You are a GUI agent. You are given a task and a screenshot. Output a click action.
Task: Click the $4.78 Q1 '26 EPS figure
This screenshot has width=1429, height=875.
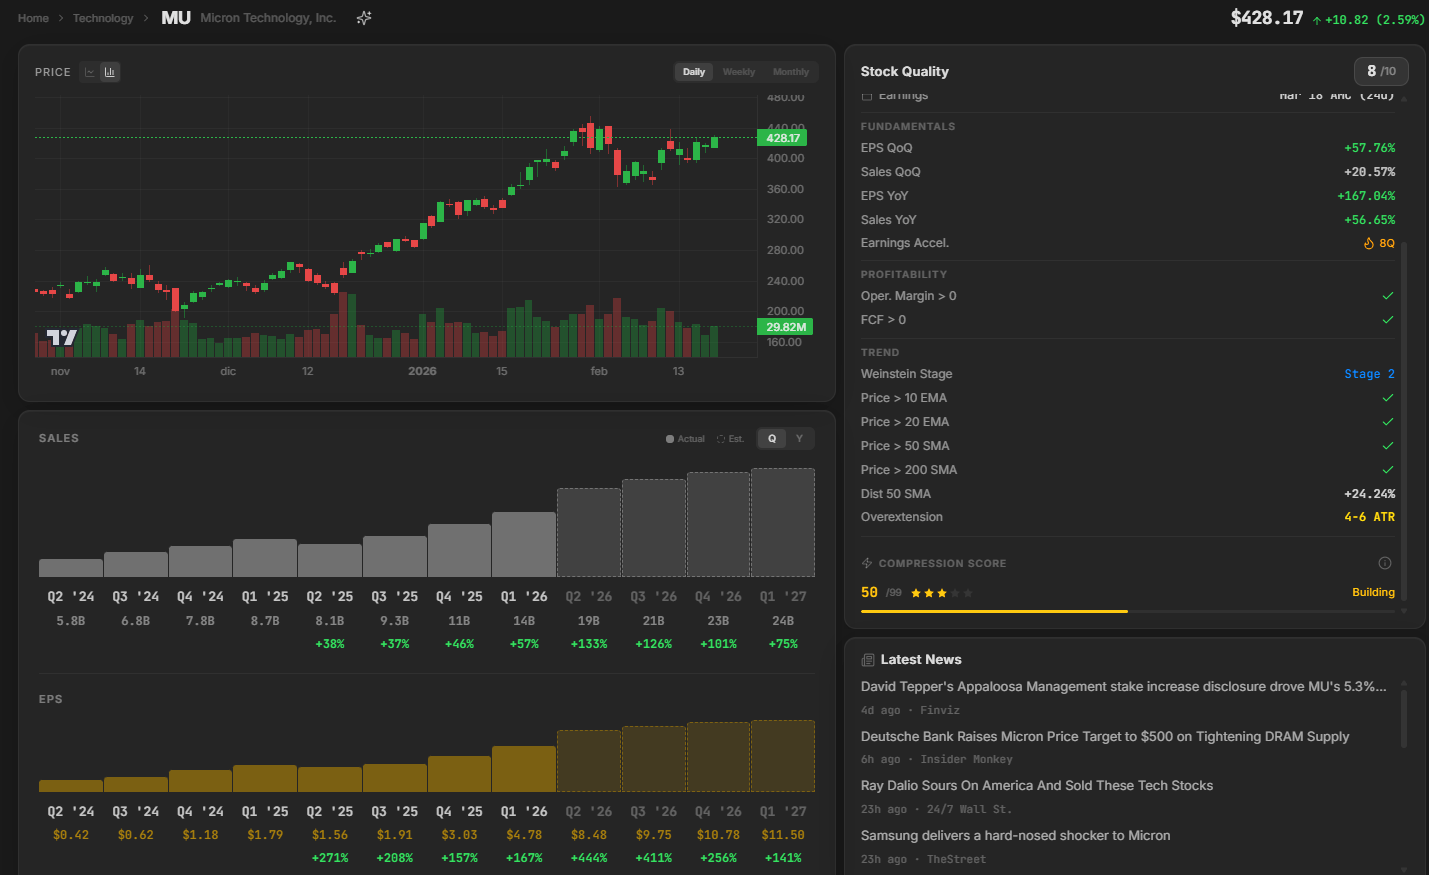point(524,835)
